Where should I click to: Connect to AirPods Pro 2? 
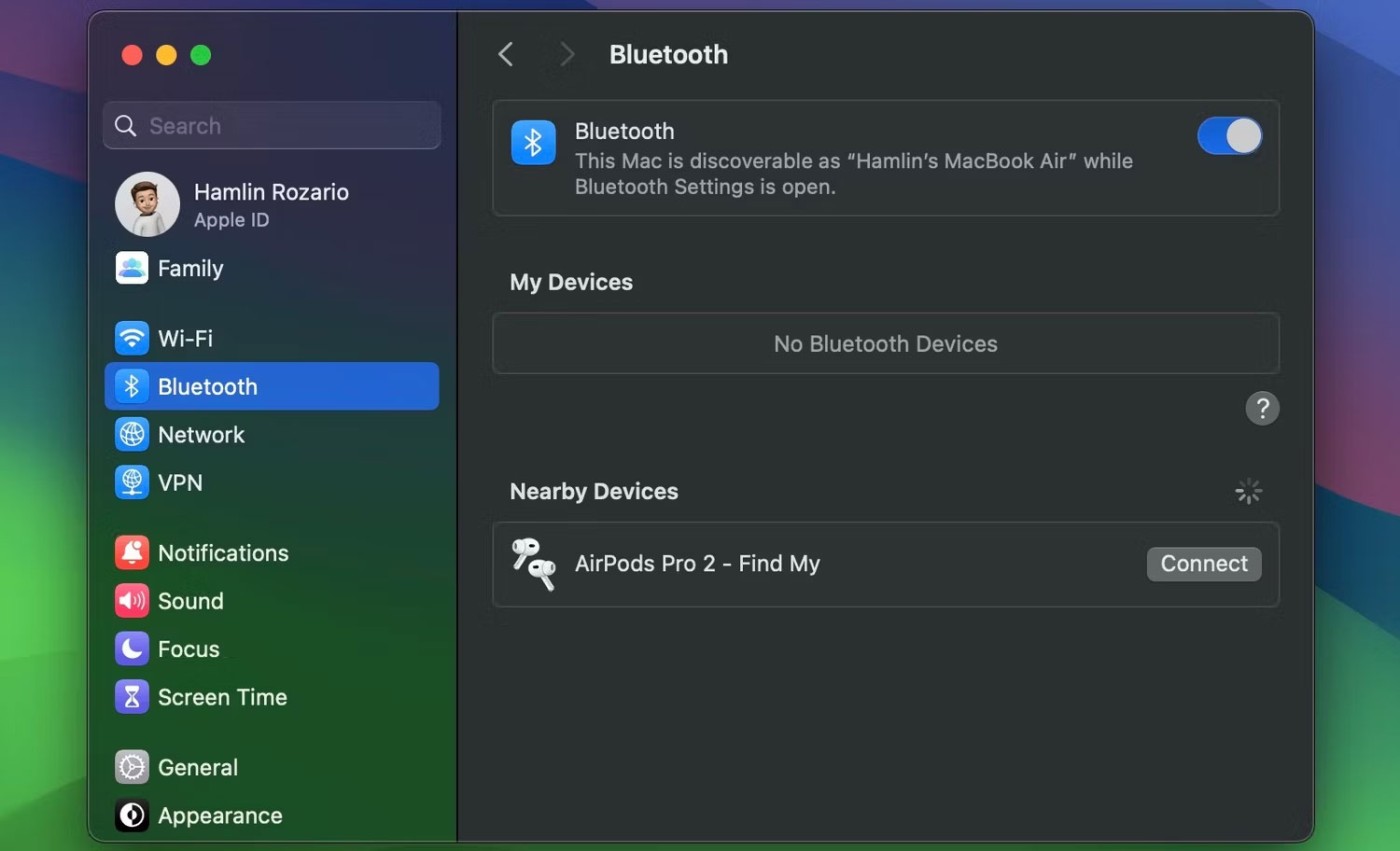pyautogui.click(x=1203, y=564)
